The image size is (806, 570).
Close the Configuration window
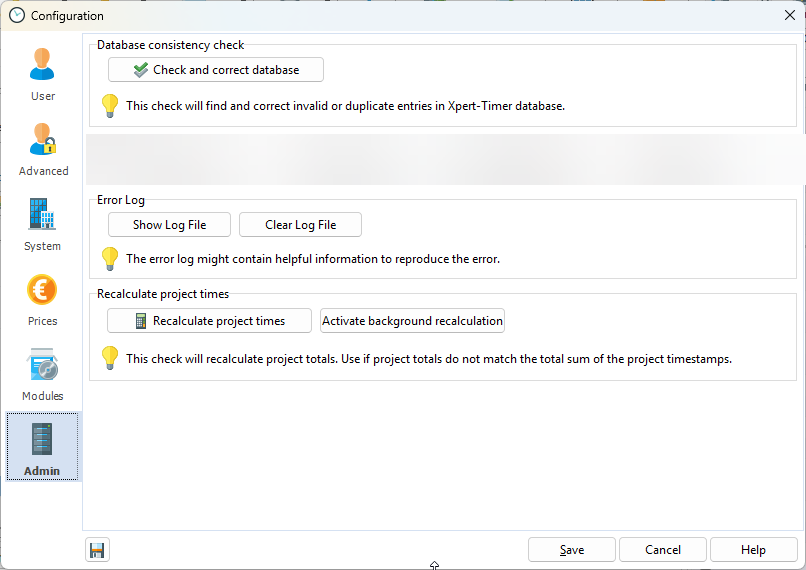tap(790, 15)
